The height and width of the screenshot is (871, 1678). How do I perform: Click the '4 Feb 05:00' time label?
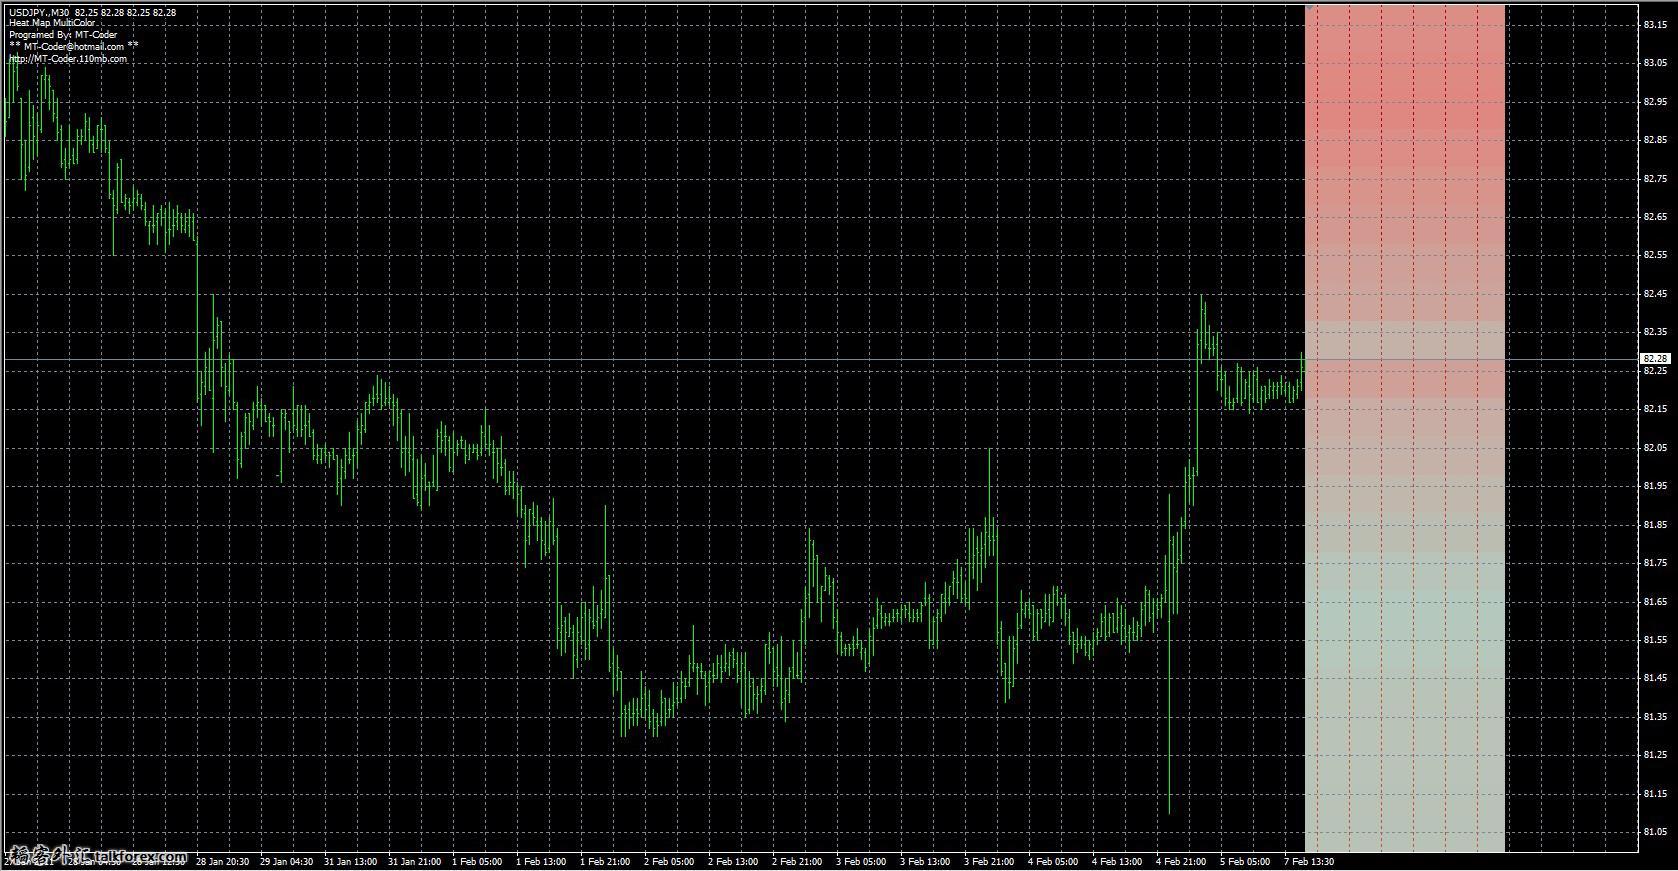(1053, 861)
